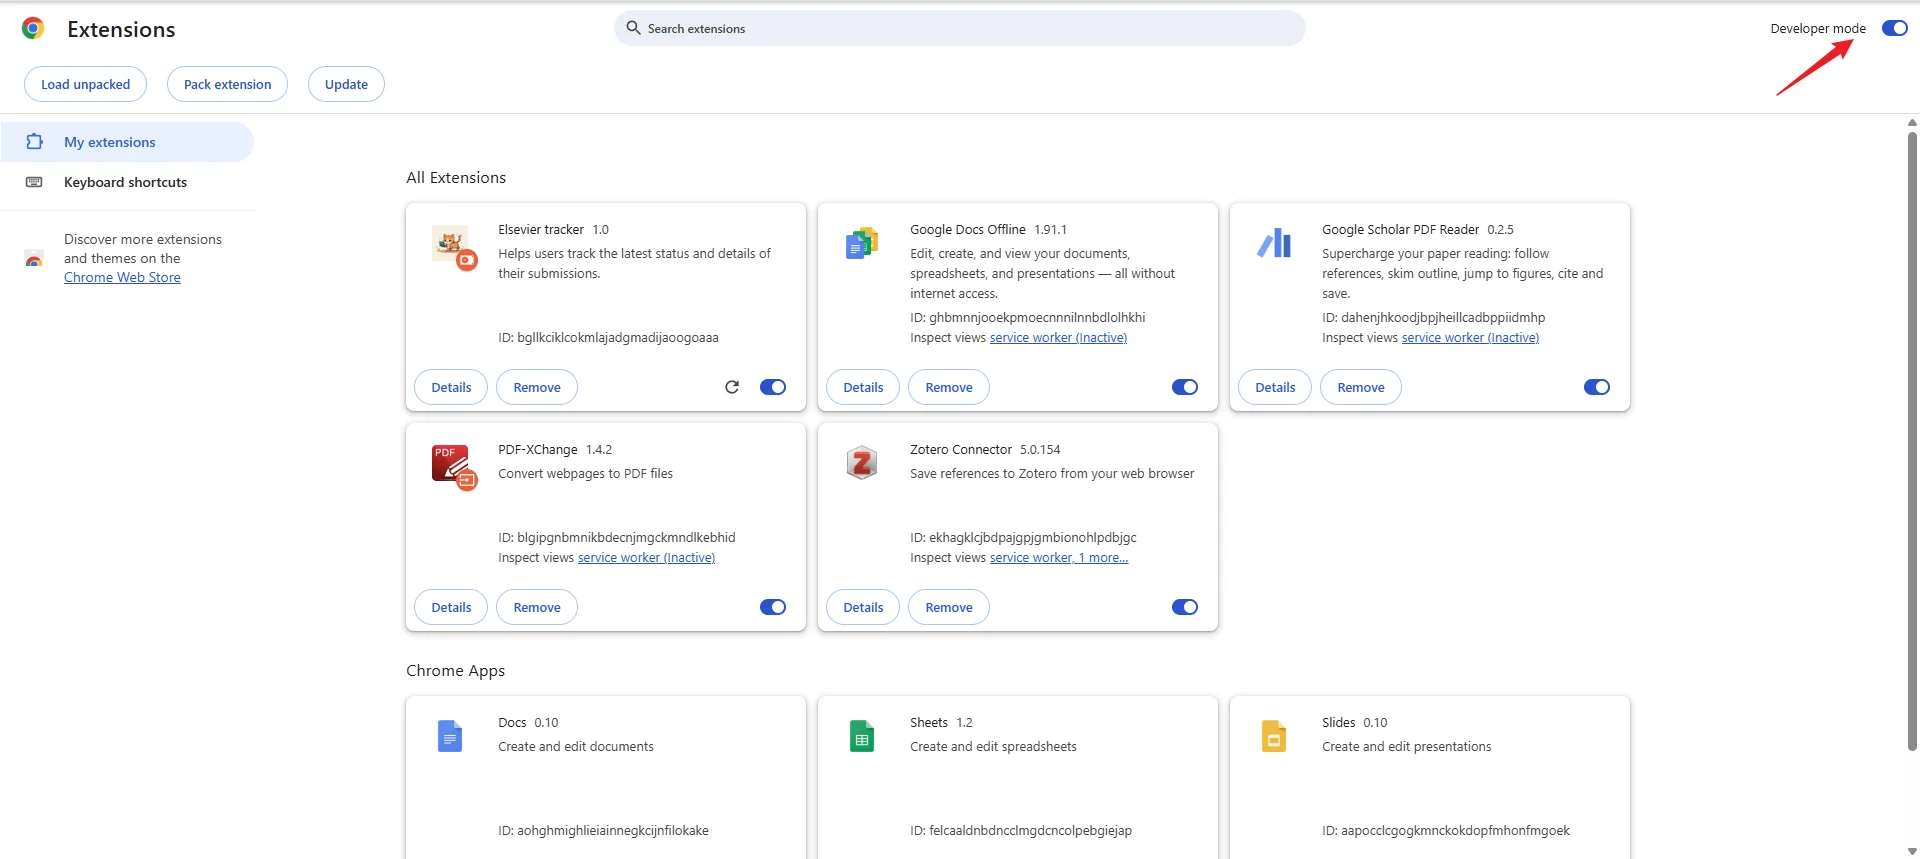Click the Google Scholar PDF Reader icon
The width and height of the screenshot is (1920, 859).
(1274, 243)
